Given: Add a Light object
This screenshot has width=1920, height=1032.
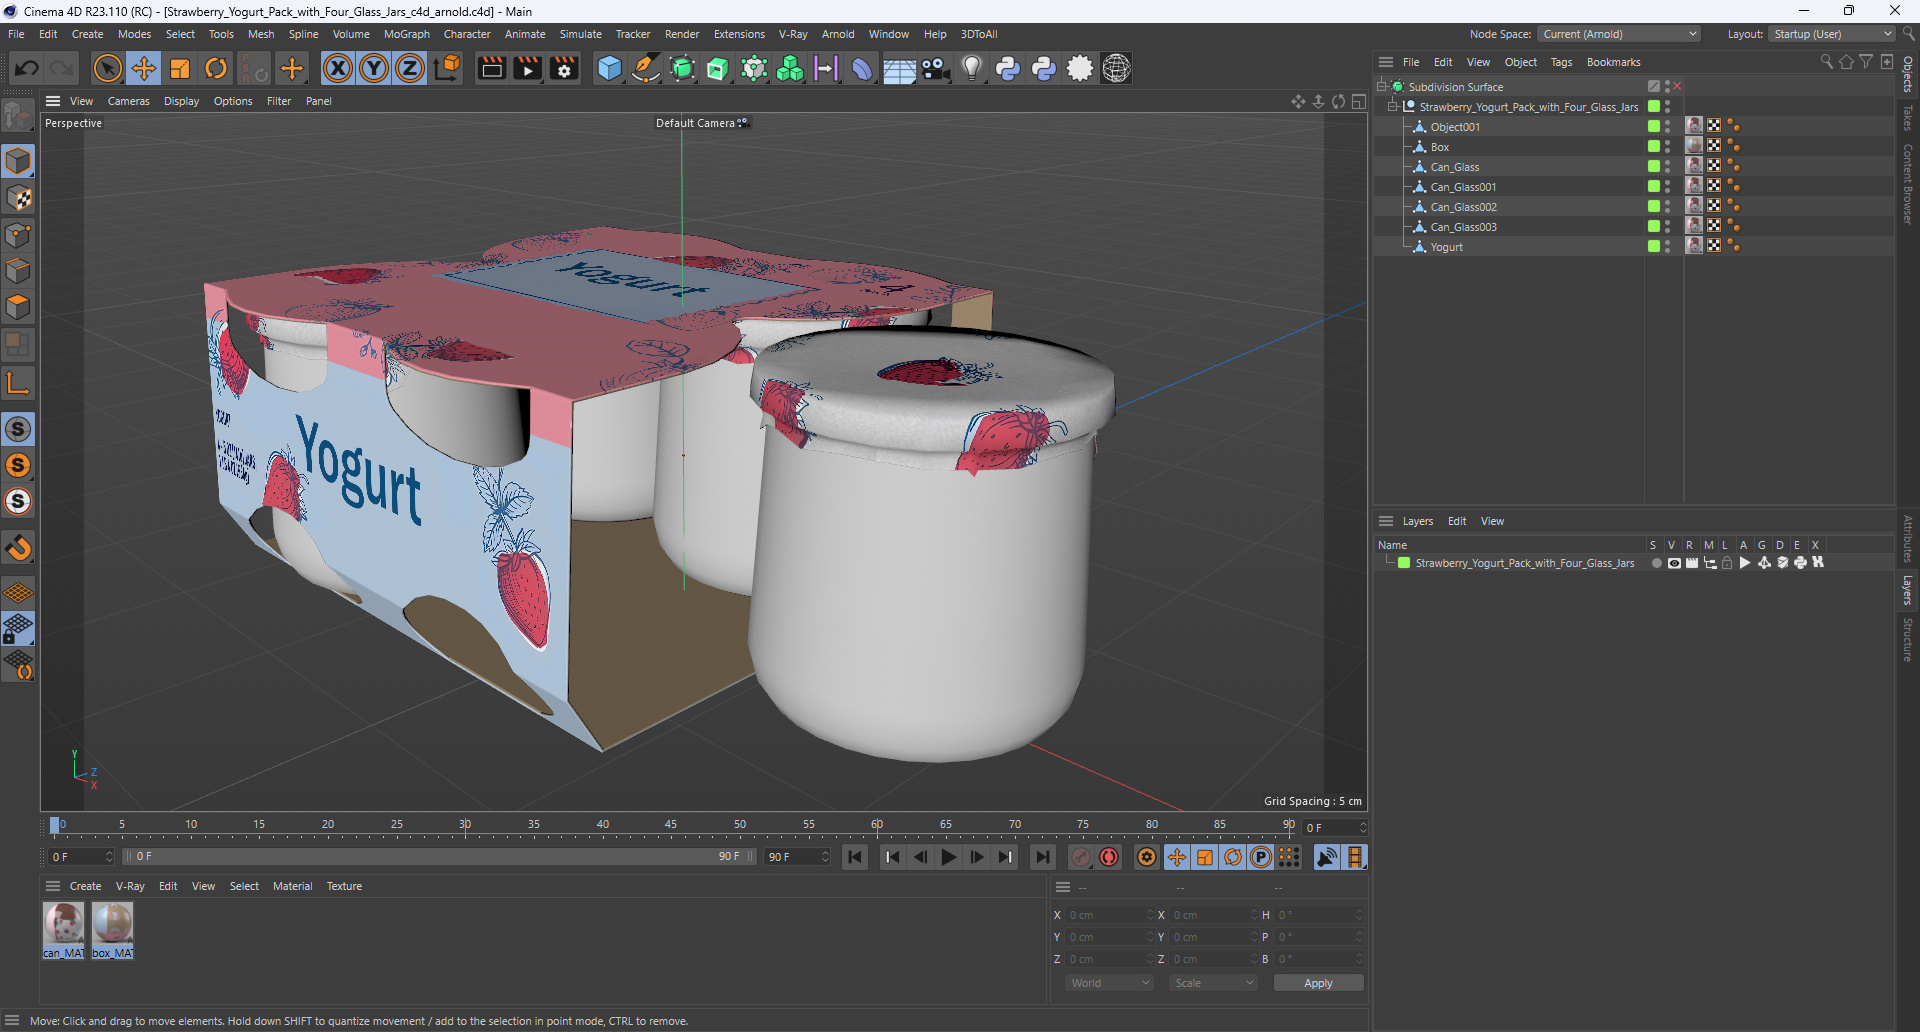Looking at the screenshot, I should pyautogui.click(x=971, y=68).
